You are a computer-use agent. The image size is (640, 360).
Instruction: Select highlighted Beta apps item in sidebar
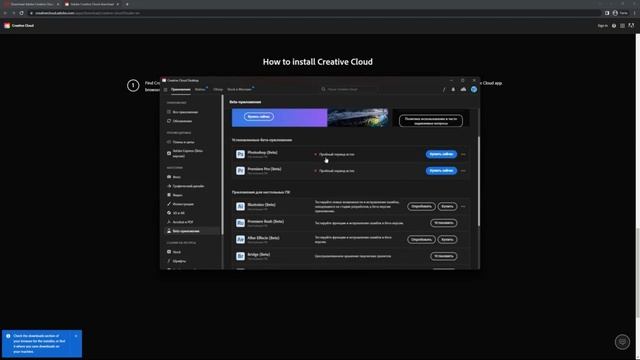click(x=192, y=231)
